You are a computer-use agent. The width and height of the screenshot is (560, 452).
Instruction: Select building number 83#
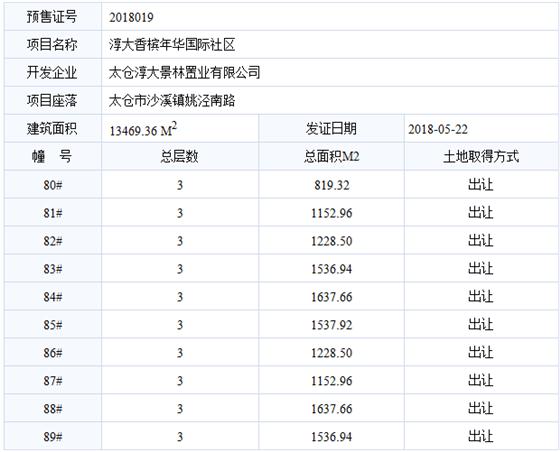pos(53,269)
